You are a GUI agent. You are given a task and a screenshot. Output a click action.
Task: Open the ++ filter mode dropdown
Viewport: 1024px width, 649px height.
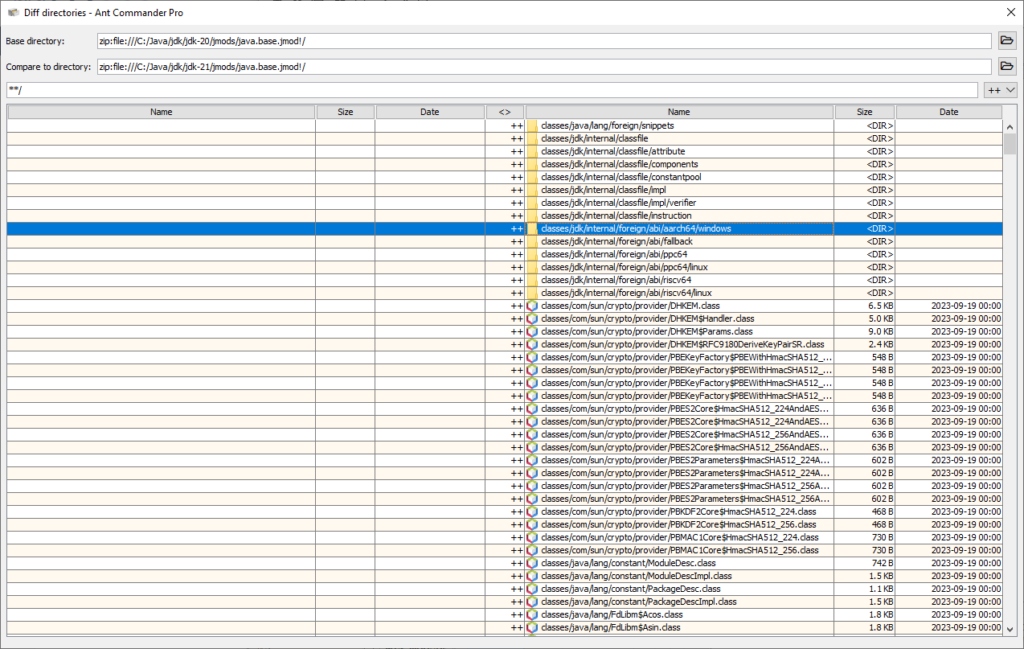click(x=1000, y=90)
